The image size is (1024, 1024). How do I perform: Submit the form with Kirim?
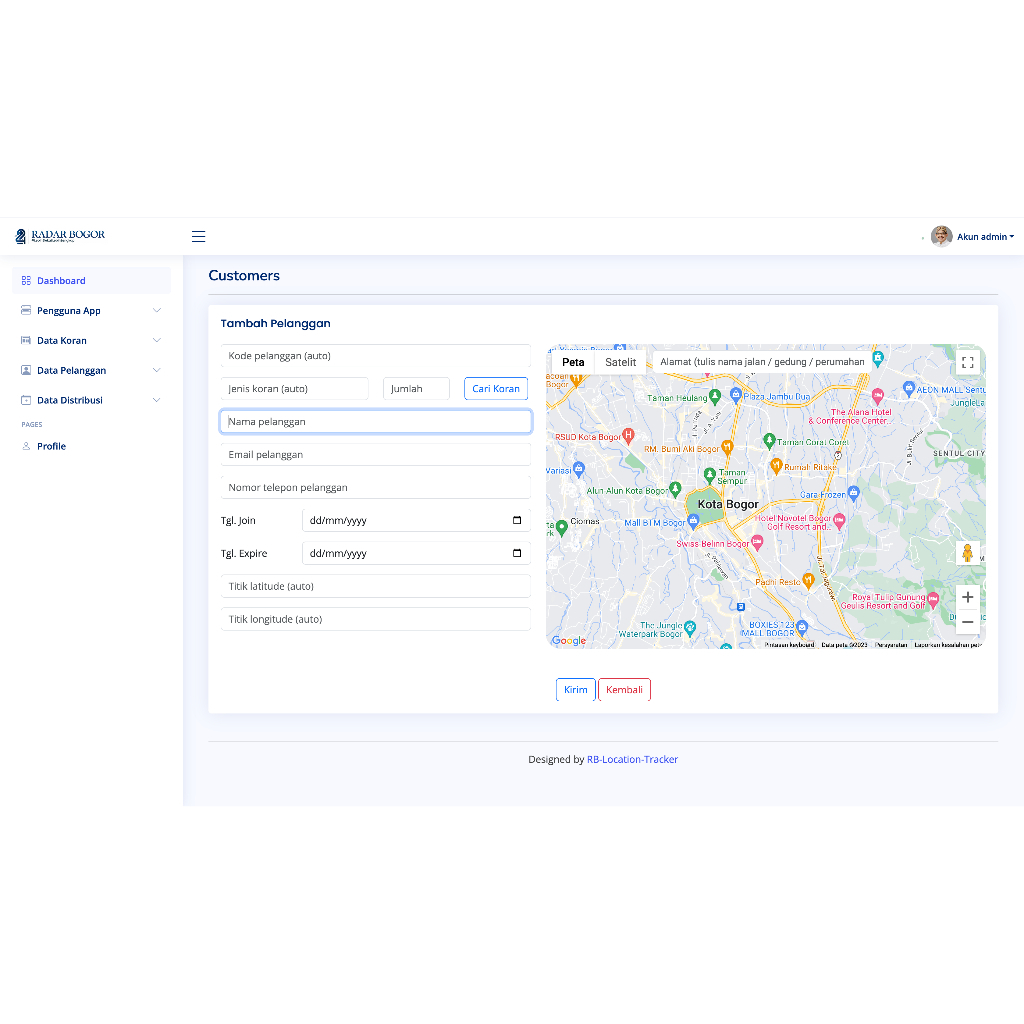[575, 689]
